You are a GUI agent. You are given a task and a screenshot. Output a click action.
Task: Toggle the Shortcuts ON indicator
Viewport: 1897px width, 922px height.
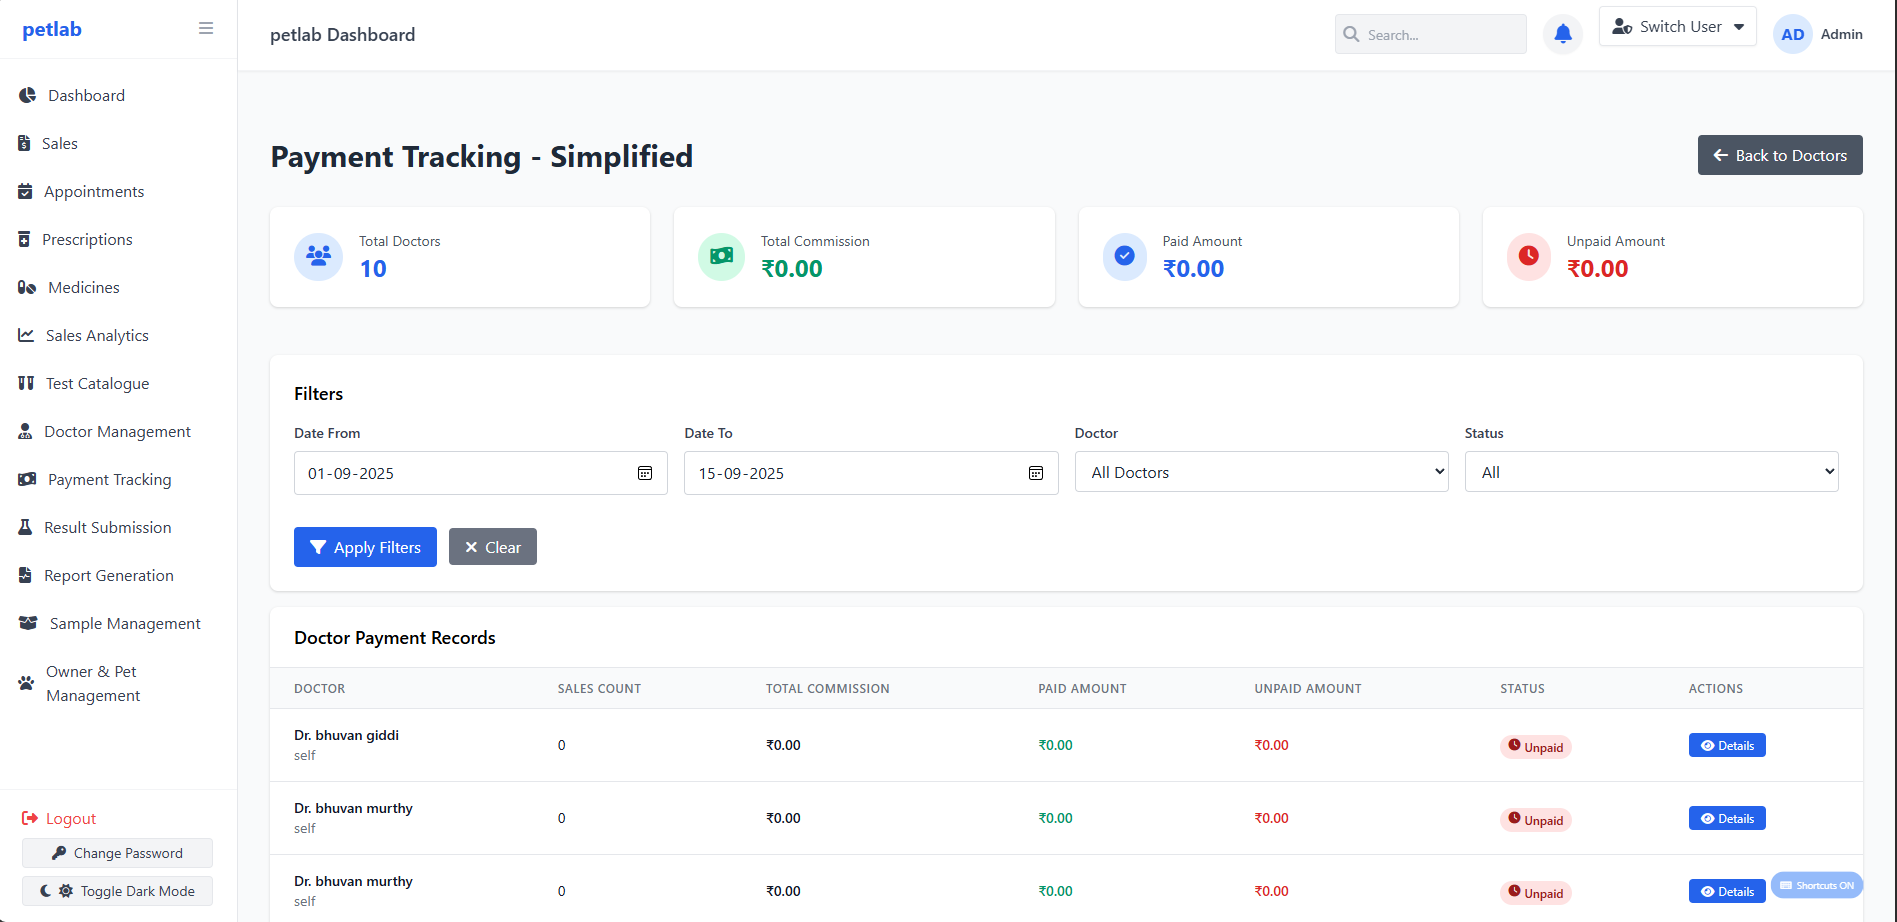pos(1817,885)
